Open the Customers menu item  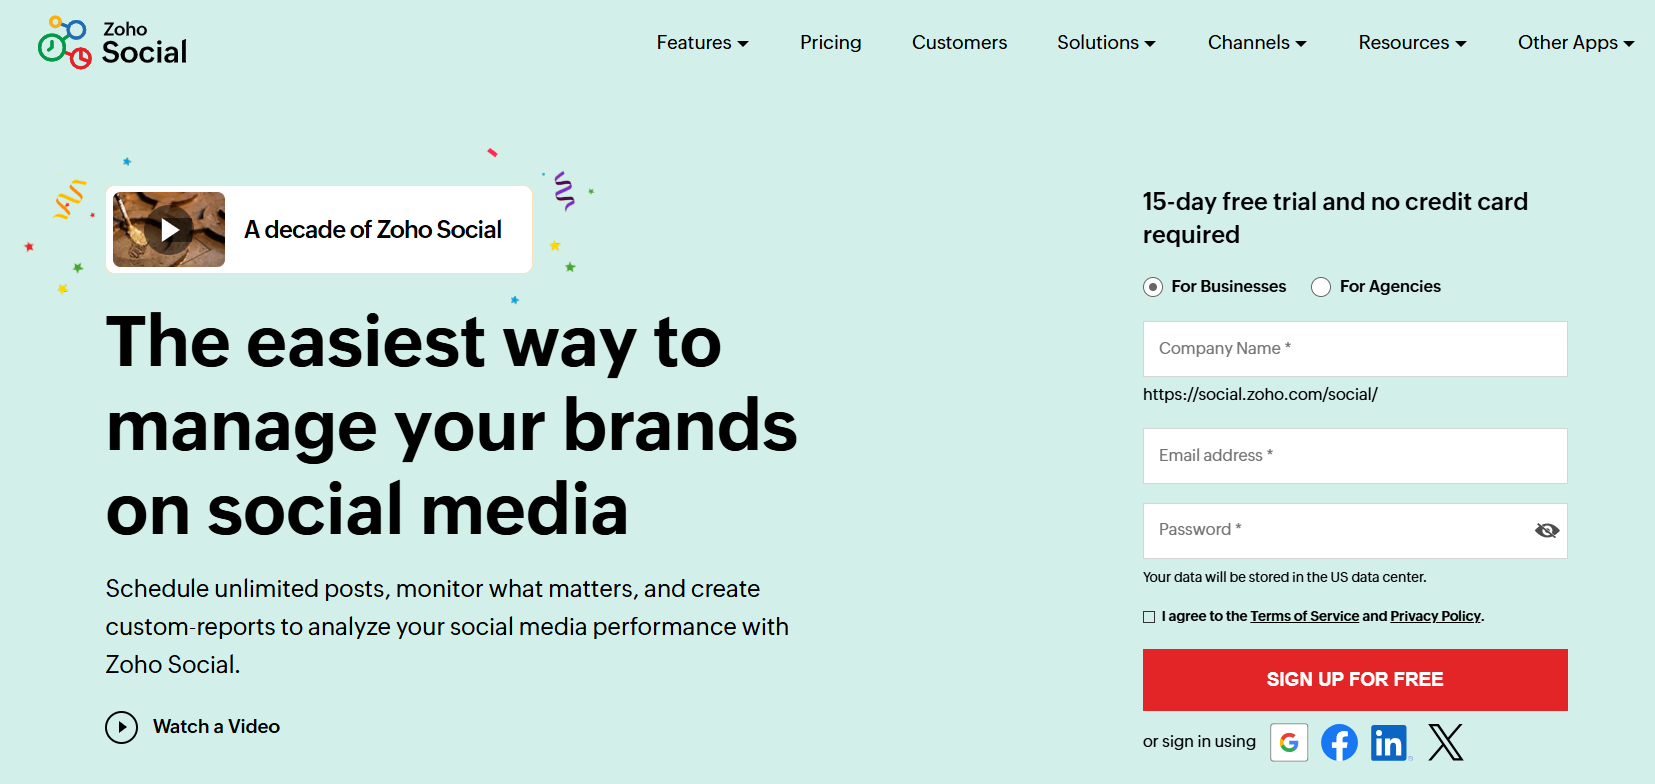(x=959, y=42)
